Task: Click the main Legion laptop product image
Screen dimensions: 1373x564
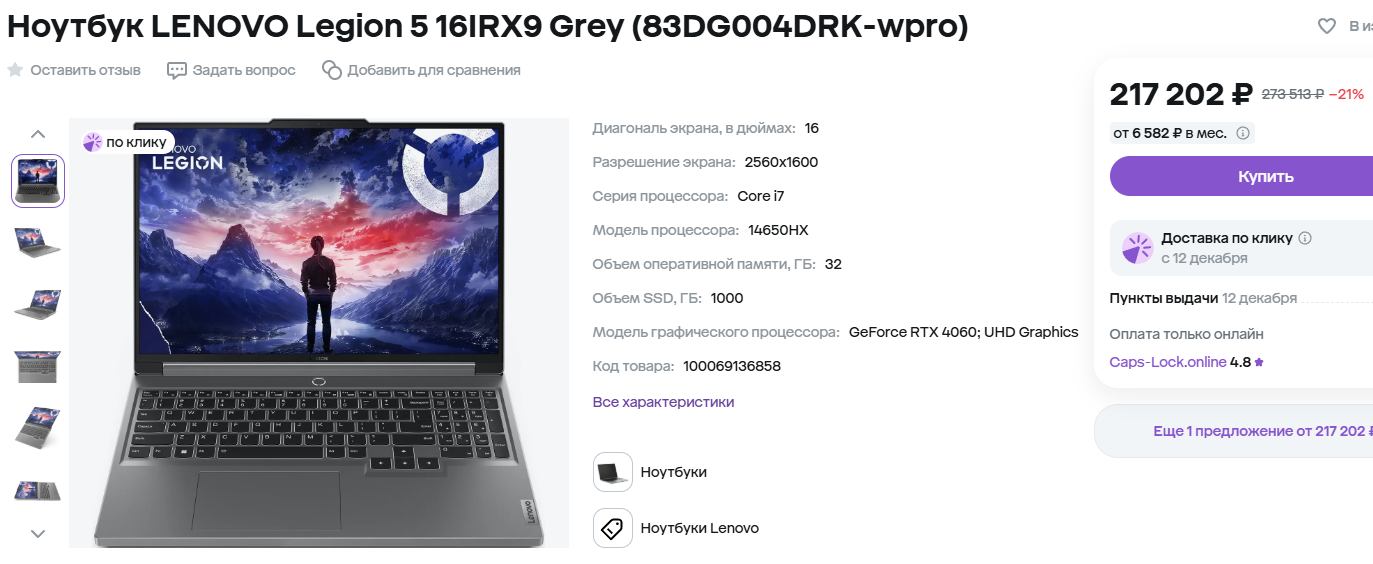Action: pyautogui.click(x=319, y=333)
